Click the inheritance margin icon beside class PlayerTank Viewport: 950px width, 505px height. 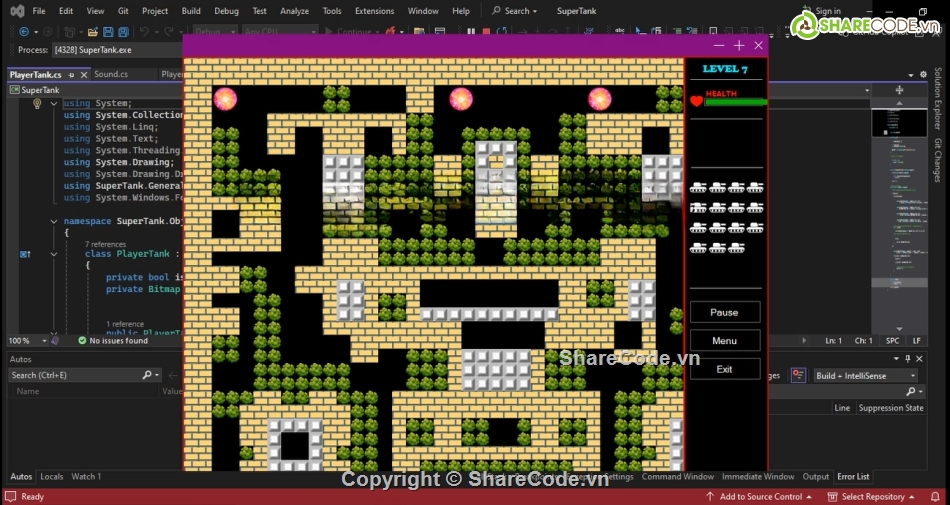(x=25, y=254)
